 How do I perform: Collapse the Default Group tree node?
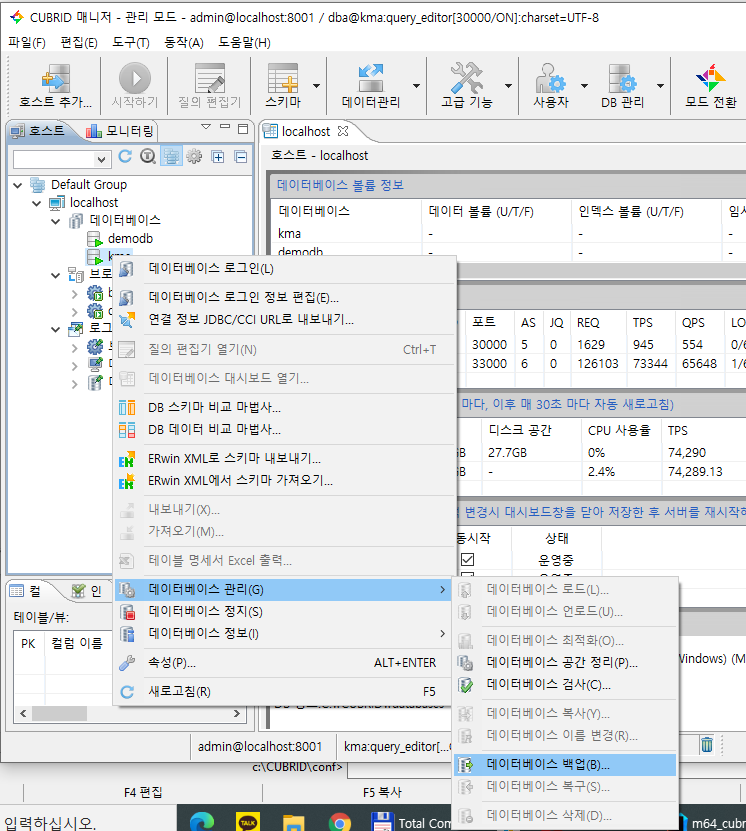click(17, 185)
